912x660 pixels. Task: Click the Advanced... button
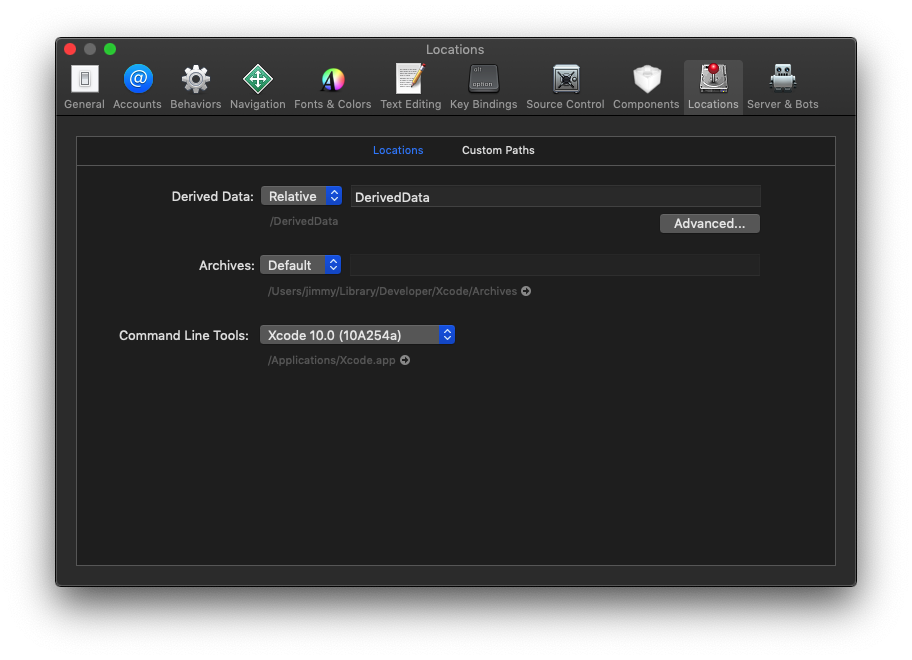click(710, 223)
